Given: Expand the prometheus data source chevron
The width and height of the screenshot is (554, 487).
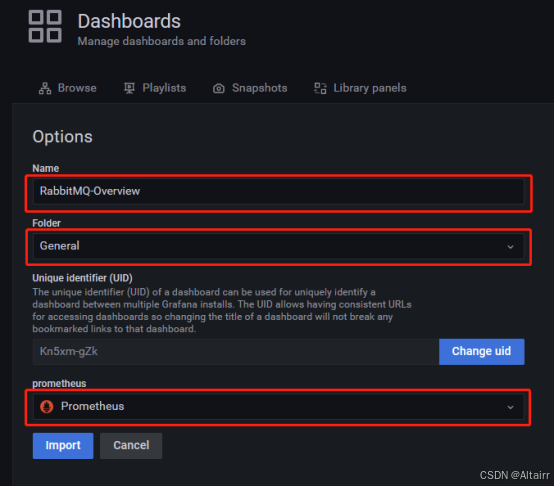Looking at the screenshot, I should pyautogui.click(x=510, y=407).
